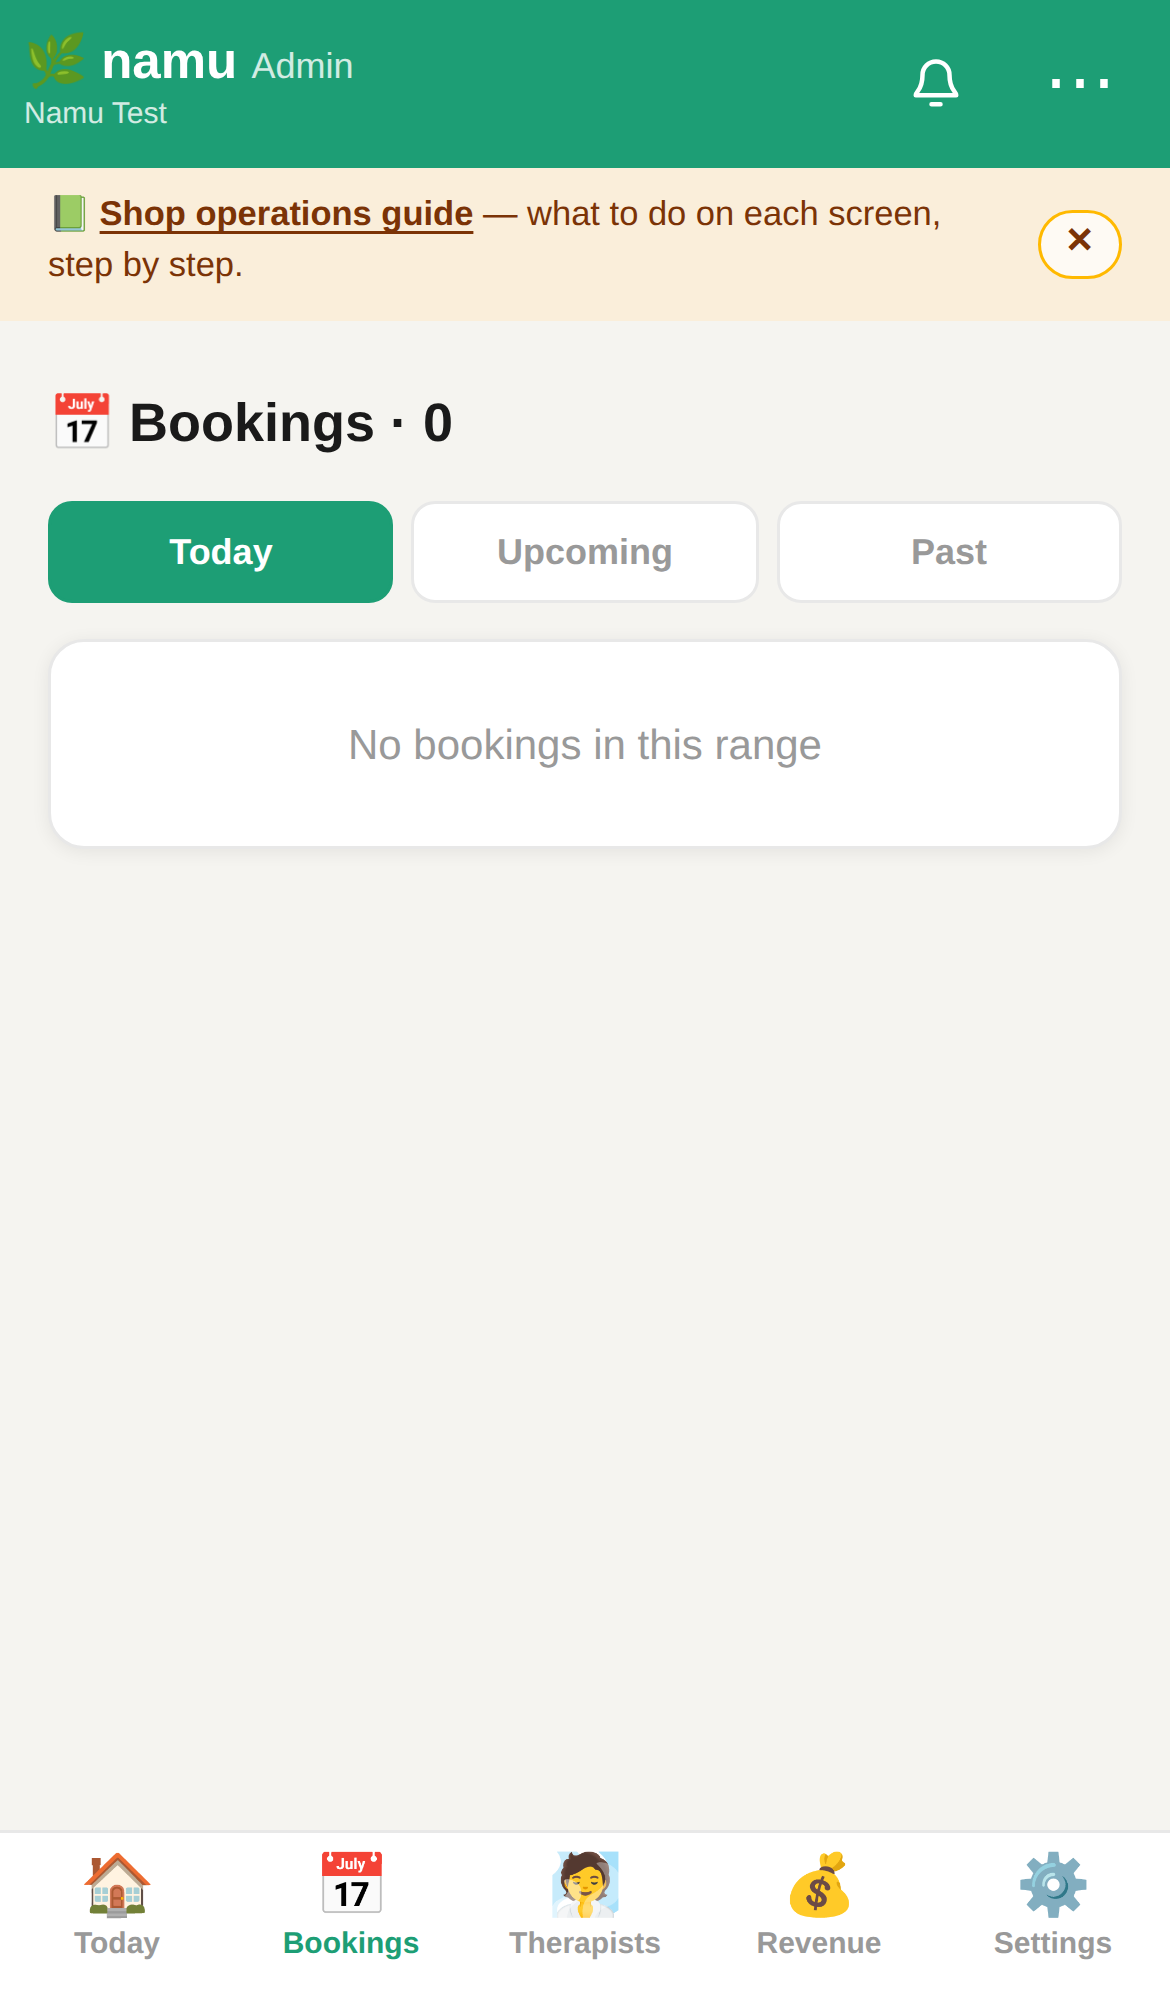Viewport: 1170px width, 1992px height.
Task: Open the three-dot more menu
Action: coord(1080,83)
